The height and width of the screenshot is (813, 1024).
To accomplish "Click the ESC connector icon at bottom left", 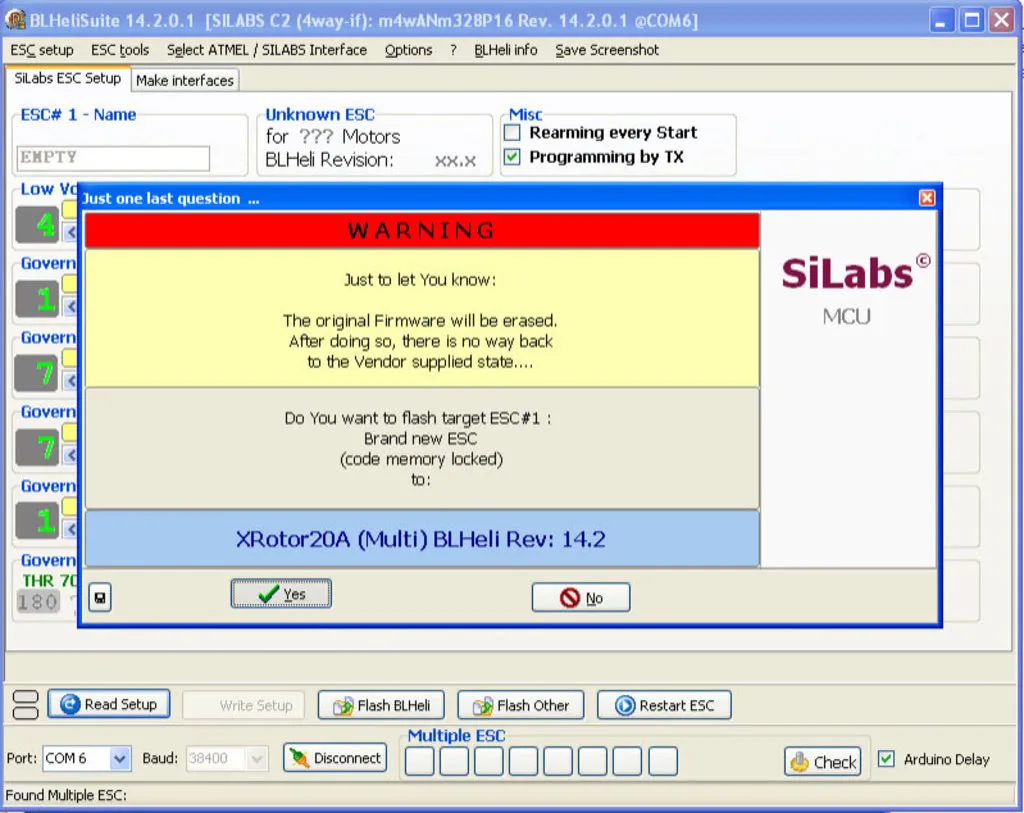I will coord(27,704).
